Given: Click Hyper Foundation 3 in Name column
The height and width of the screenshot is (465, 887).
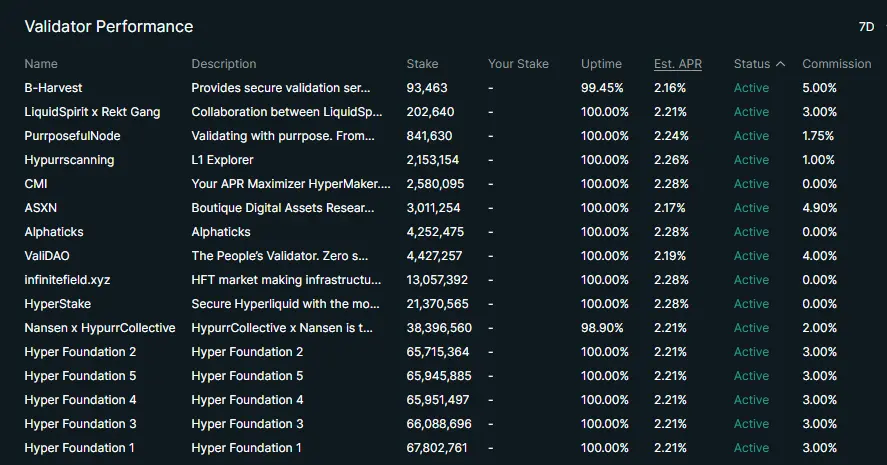Looking at the screenshot, I should (80, 424).
